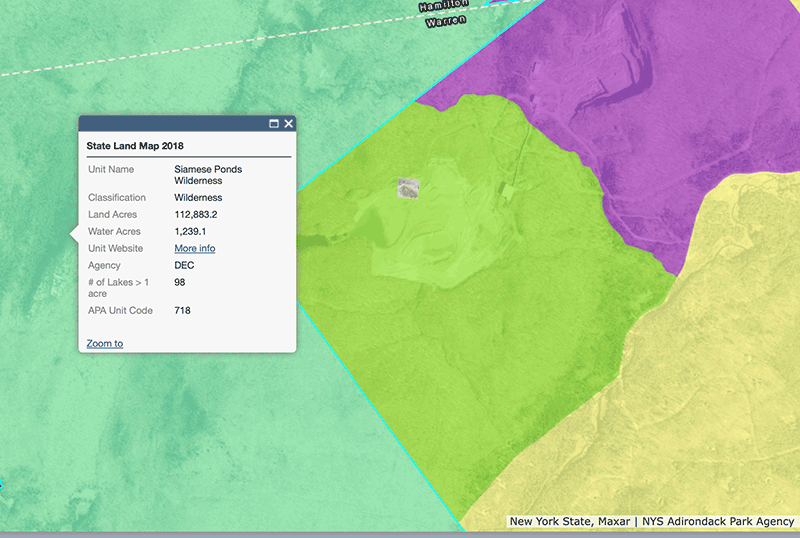
Task: Click the Warren county label
Action: (x=446, y=21)
